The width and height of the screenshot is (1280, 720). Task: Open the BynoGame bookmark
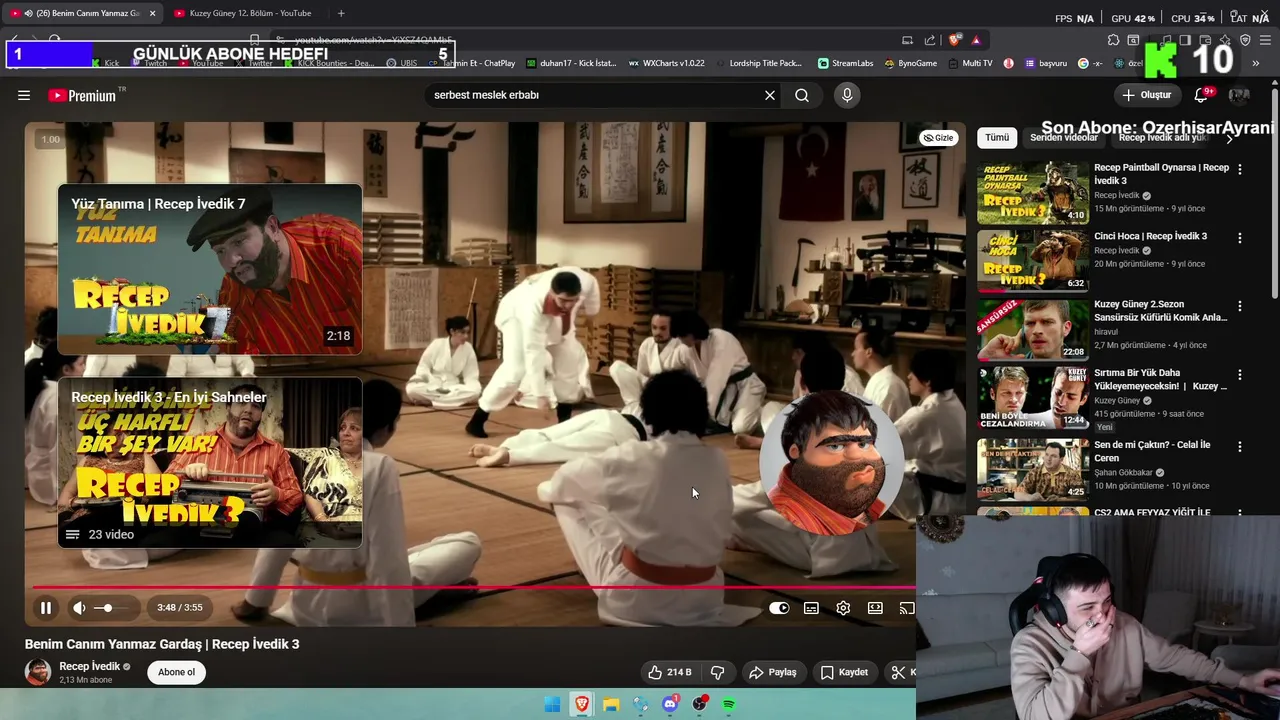911,63
